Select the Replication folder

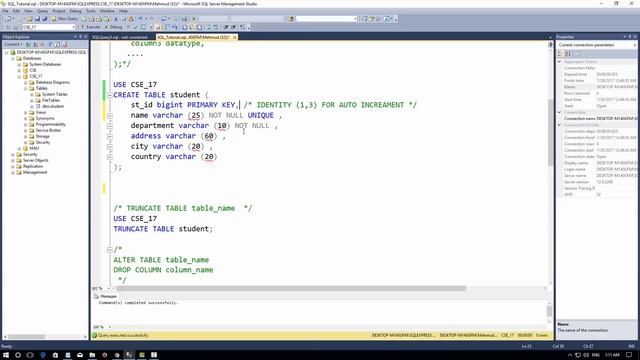pos(33,166)
